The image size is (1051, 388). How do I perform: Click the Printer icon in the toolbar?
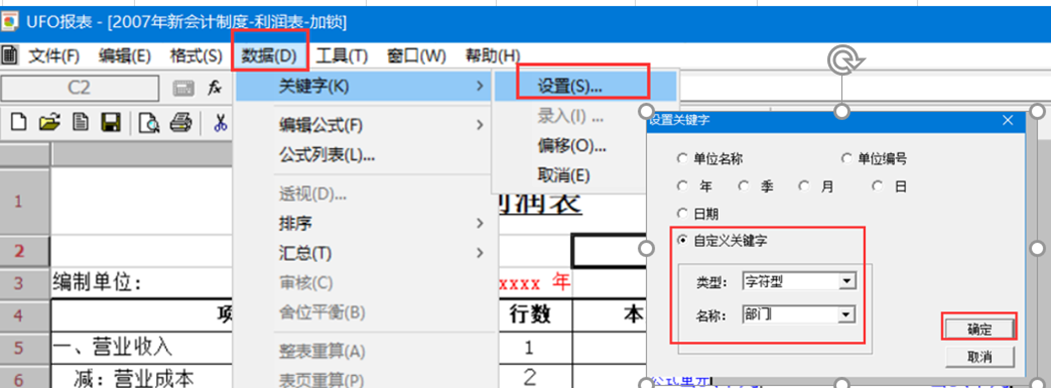coord(181,123)
